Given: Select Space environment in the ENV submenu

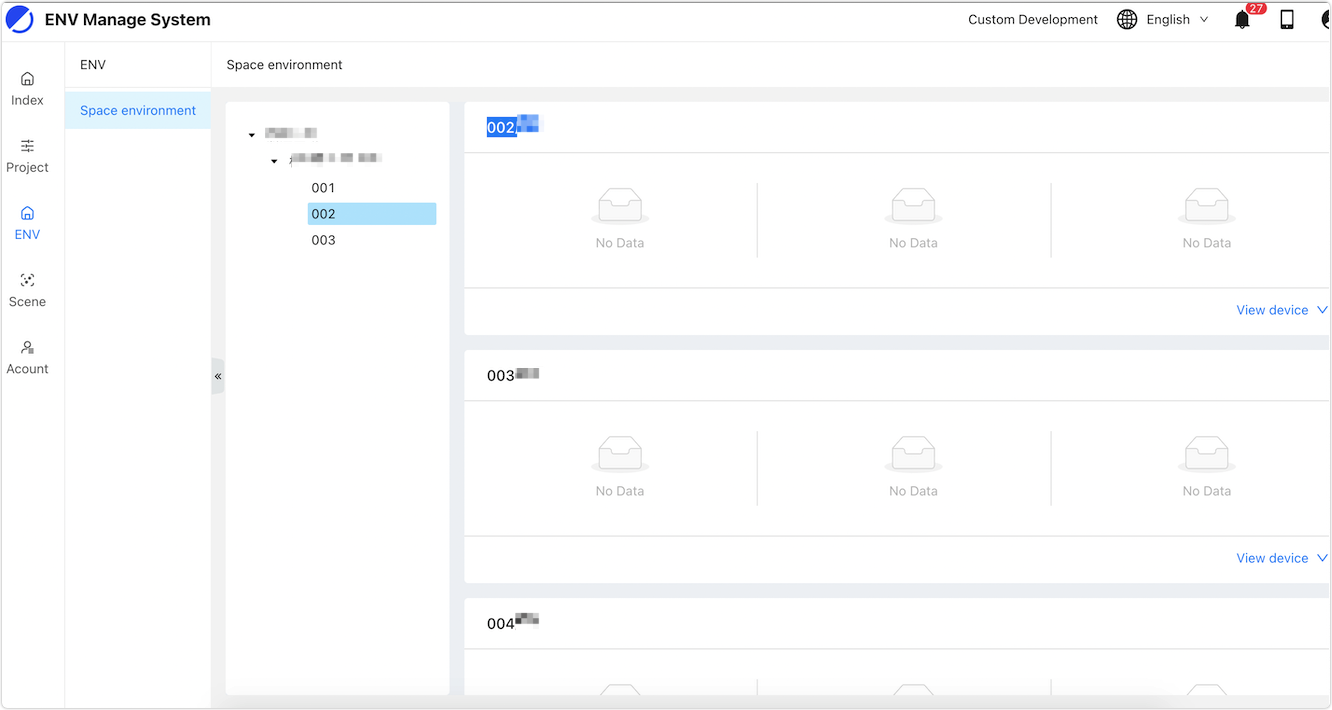Looking at the screenshot, I should (x=138, y=110).
